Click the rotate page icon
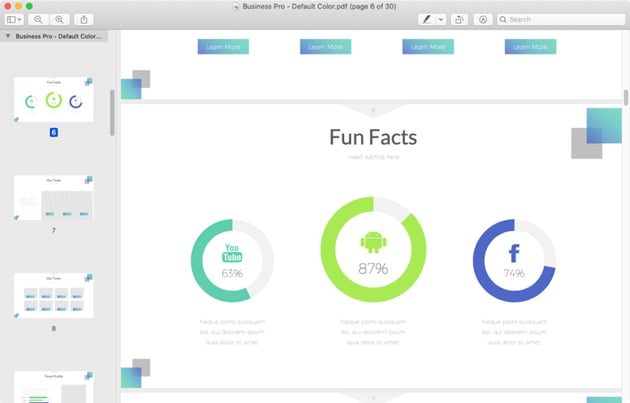This screenshot has height=403, width=630. (459, 19)
